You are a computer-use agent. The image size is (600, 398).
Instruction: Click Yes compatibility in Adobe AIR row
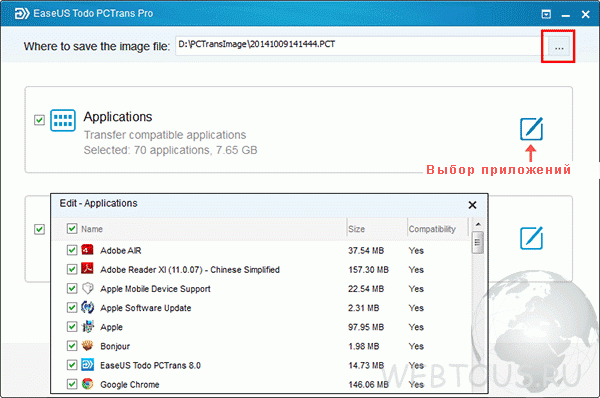(x=416, y=251)
